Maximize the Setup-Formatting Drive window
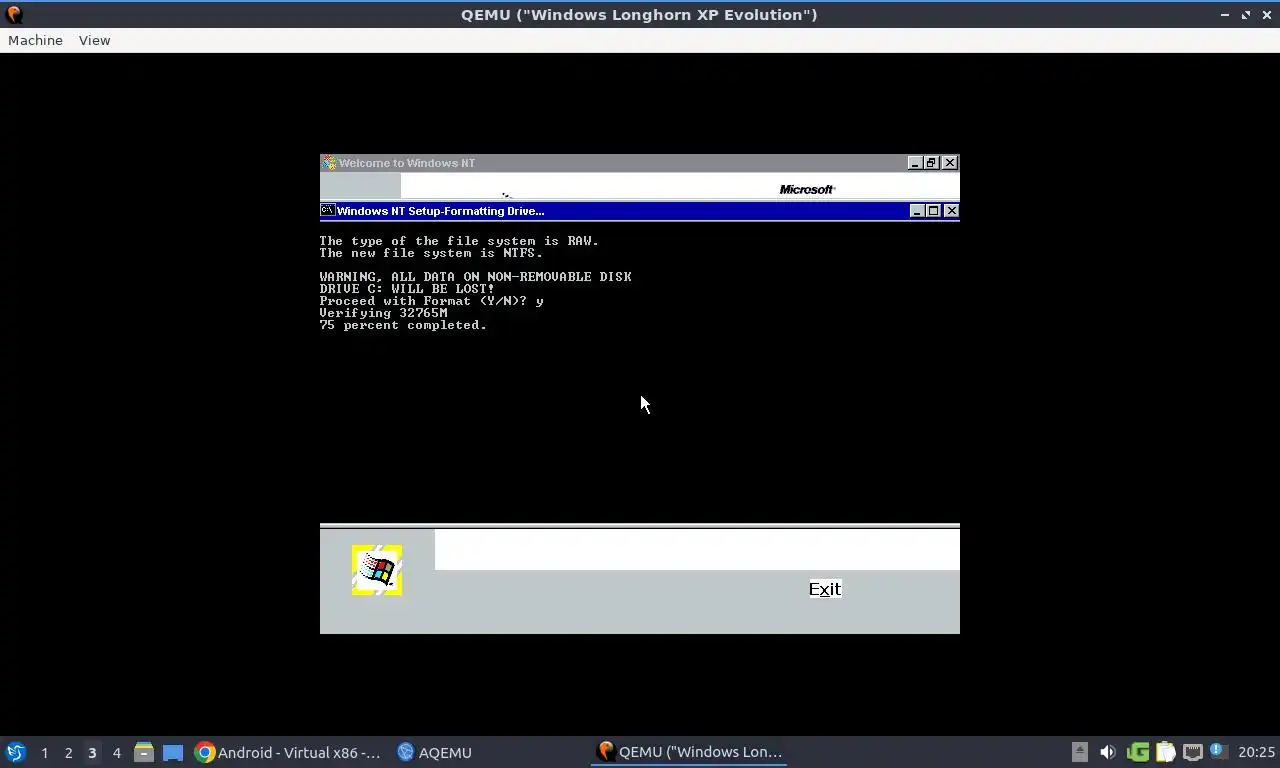Screen dimensions: 1280x768 (x=934, y=211)
